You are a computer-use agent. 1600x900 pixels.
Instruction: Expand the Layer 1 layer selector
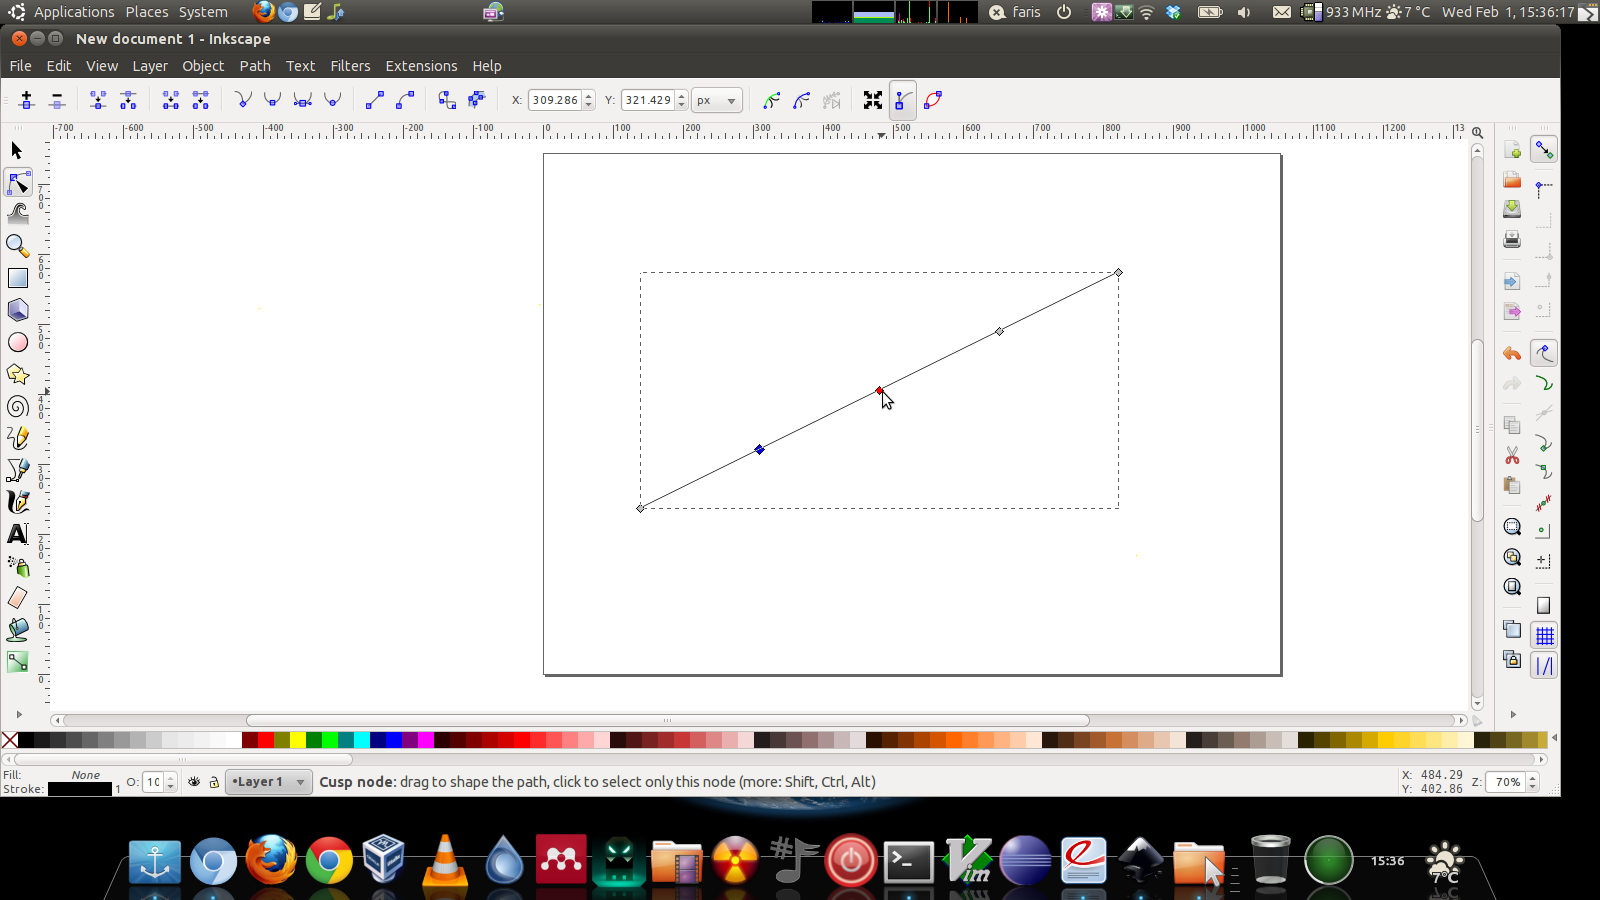point(270,782)
